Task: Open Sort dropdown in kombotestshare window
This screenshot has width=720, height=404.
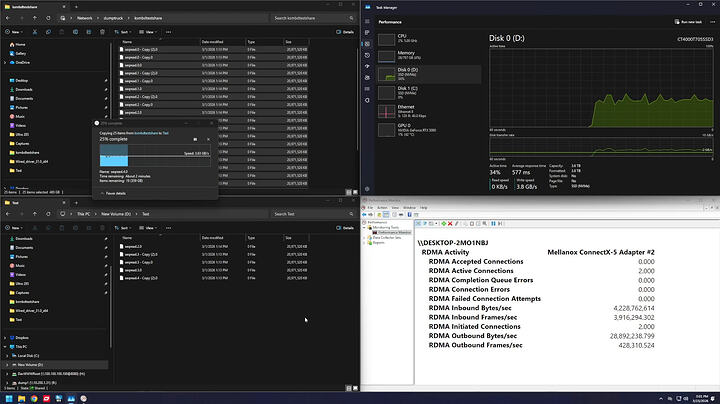Action: click(x=122, y=32)
